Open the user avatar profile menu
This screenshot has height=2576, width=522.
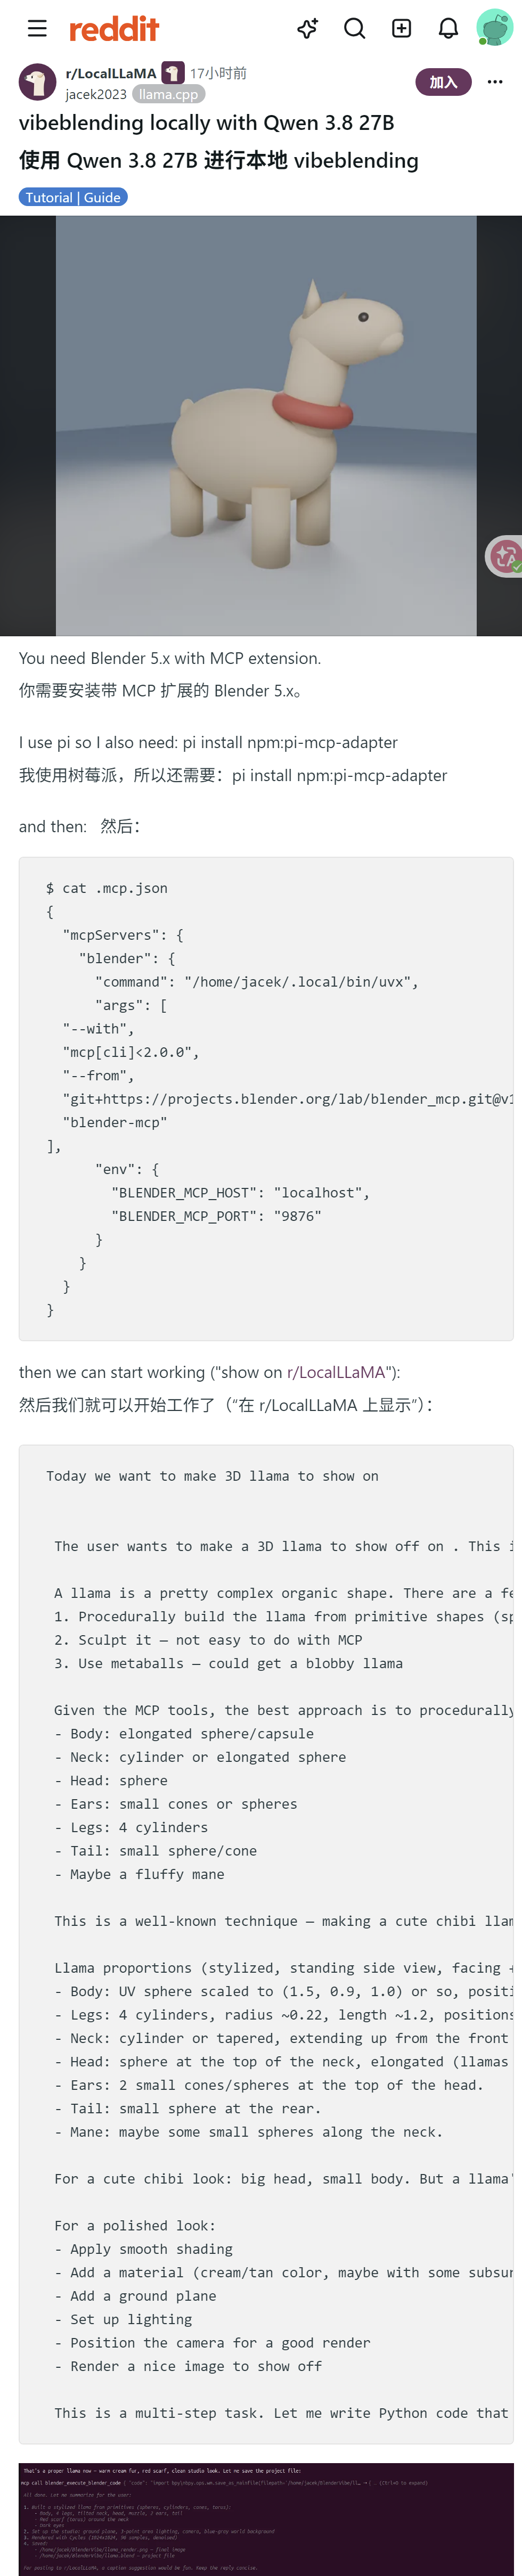point(494,28)
